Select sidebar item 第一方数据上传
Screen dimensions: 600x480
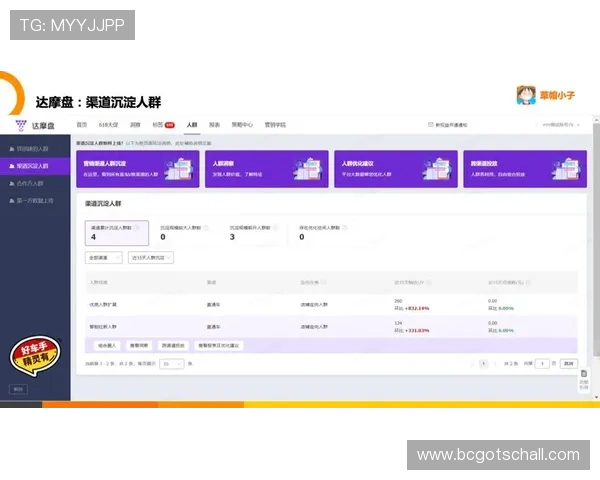(34, 201)
